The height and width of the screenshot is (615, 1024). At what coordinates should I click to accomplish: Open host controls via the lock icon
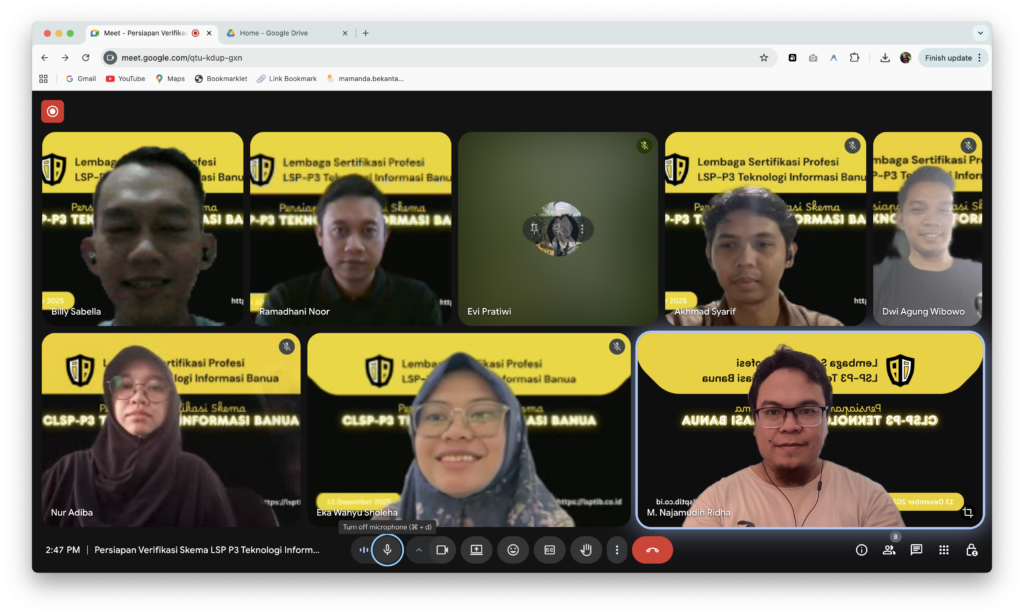(971, 549)
